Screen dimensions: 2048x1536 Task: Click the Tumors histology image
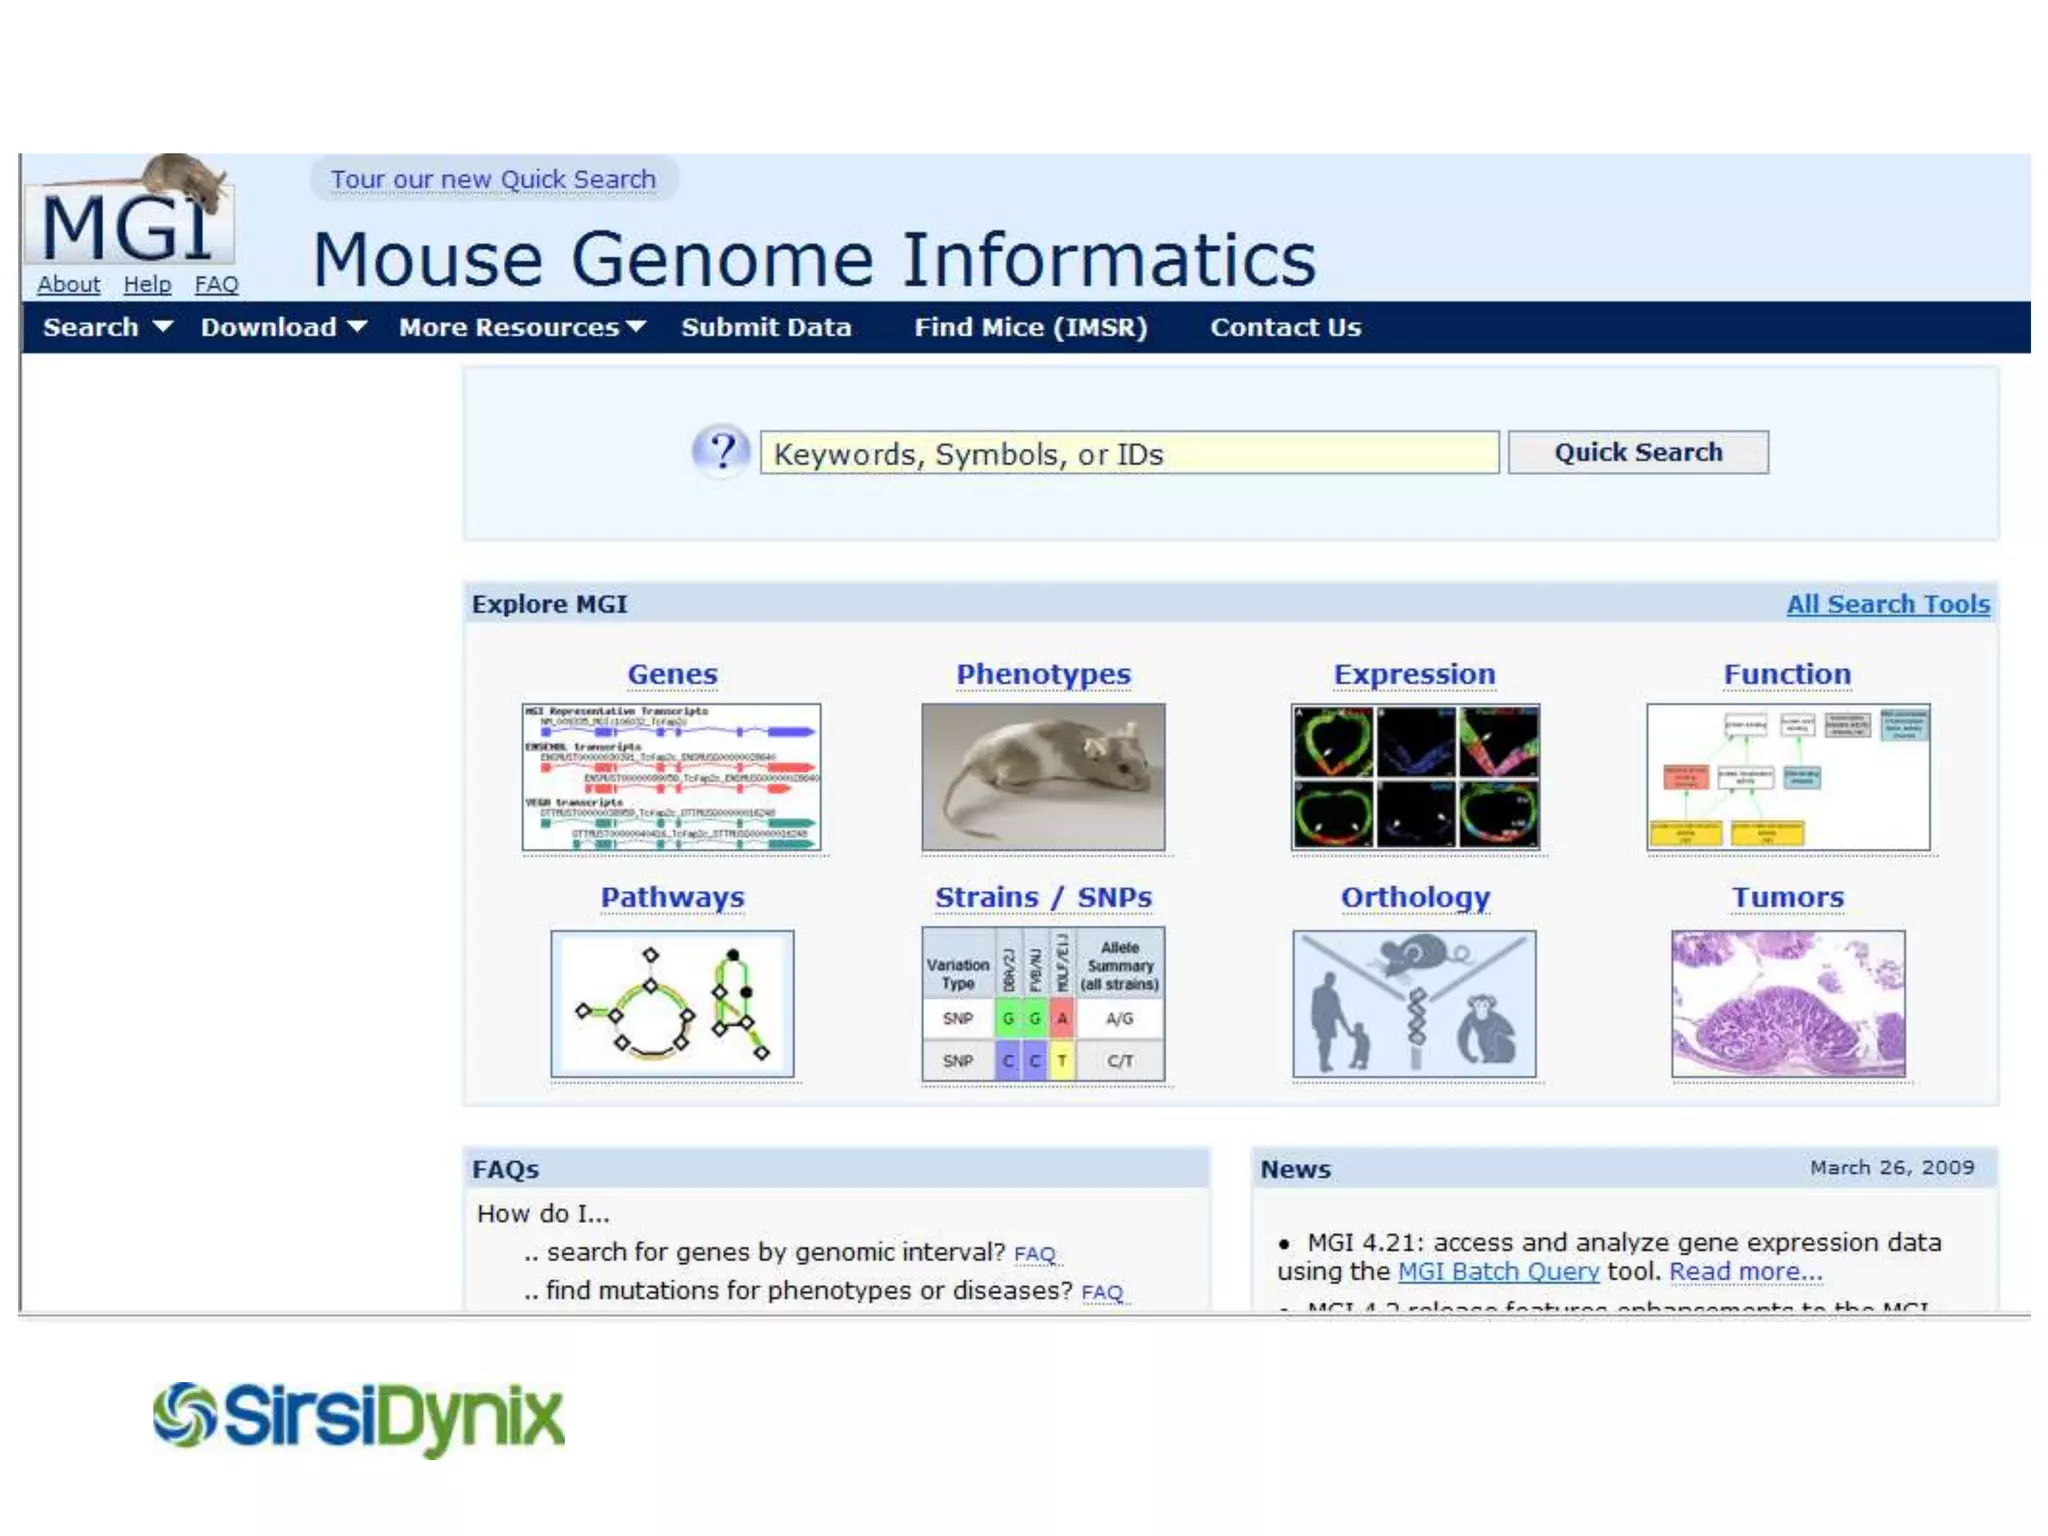tap(1788, 1004)
